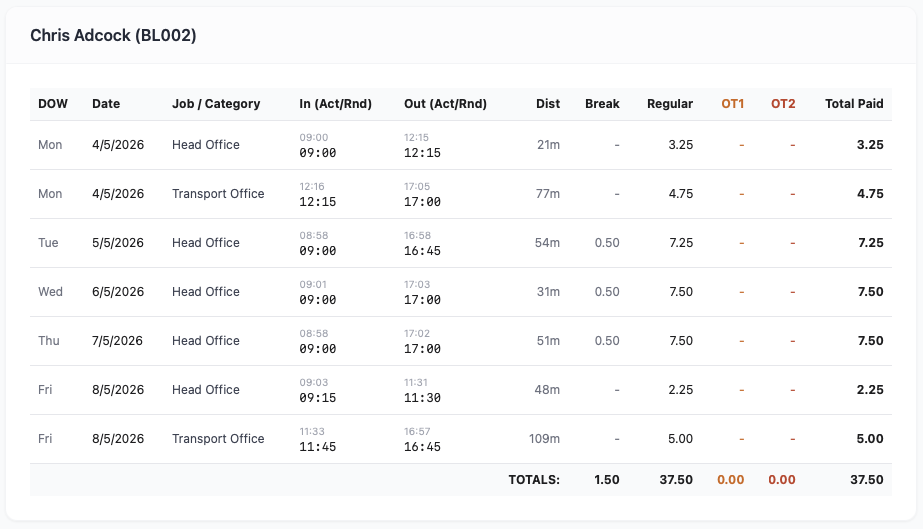This screenshot has height=529, width=923.
Task: Click the Break column header
Action: [x=602, y=104]
